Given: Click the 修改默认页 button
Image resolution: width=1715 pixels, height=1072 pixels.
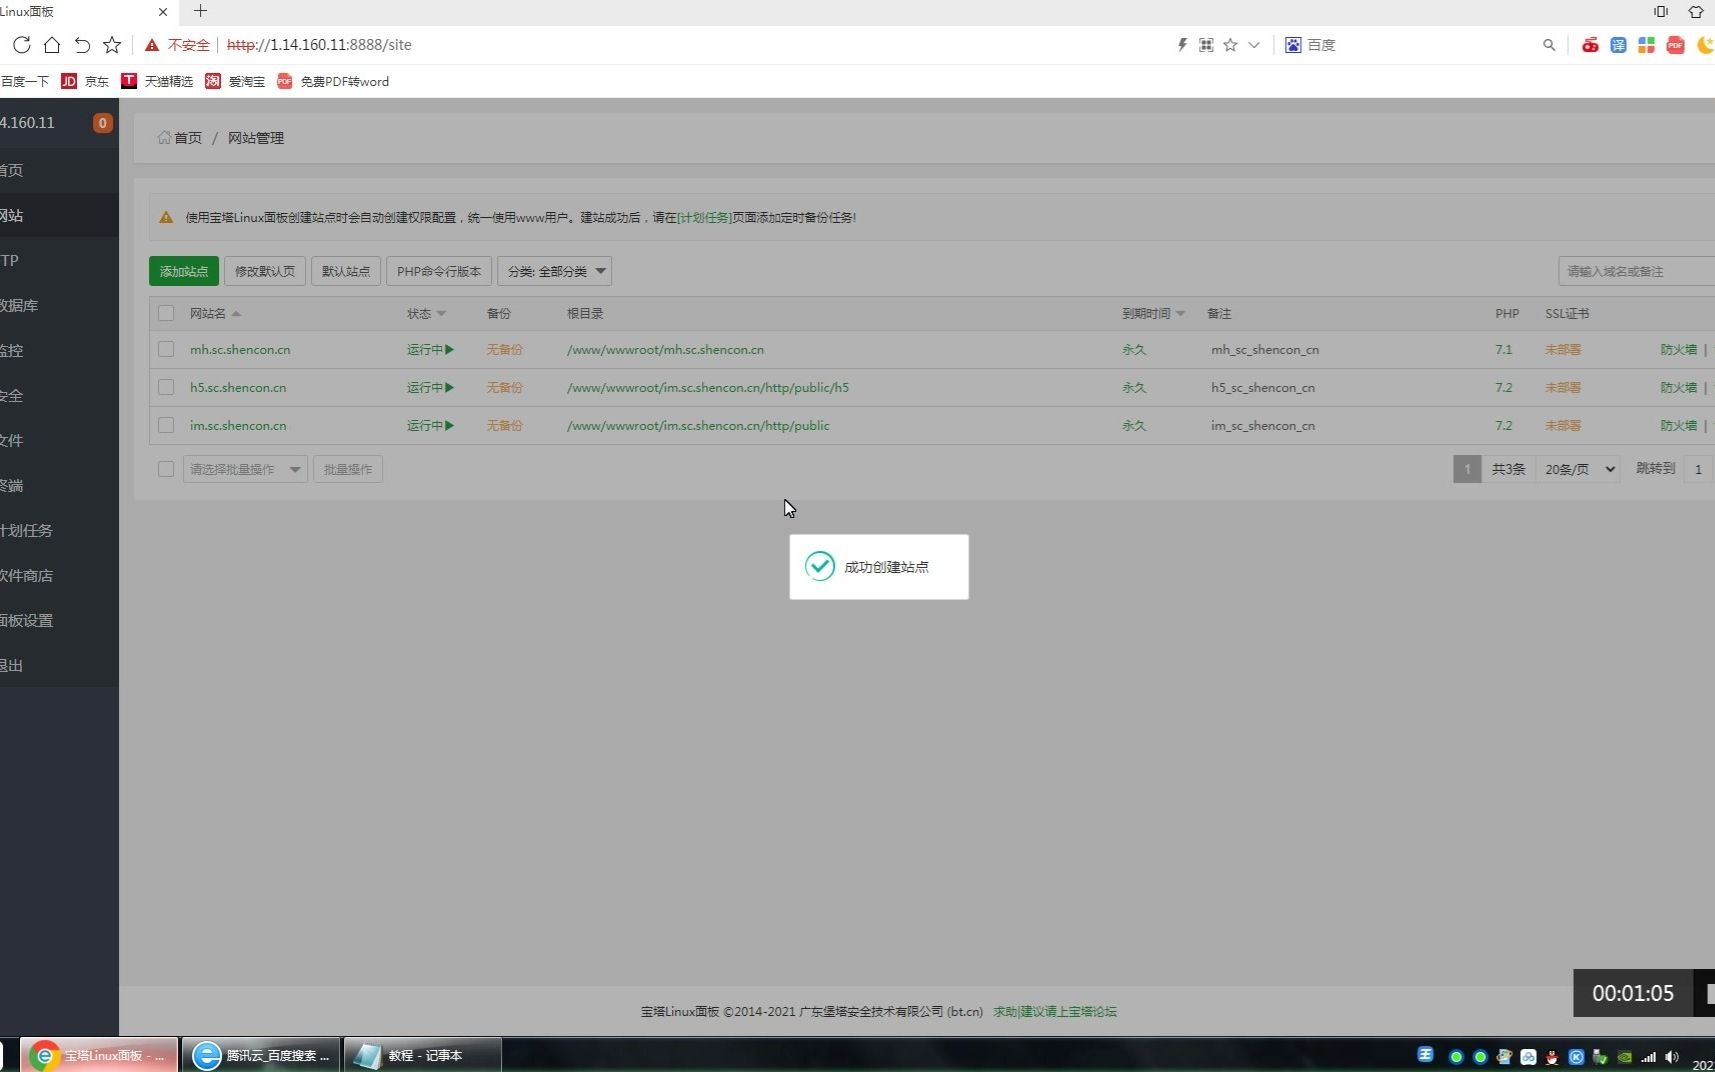Looking at the screenshot, I should tap(265, 271).
